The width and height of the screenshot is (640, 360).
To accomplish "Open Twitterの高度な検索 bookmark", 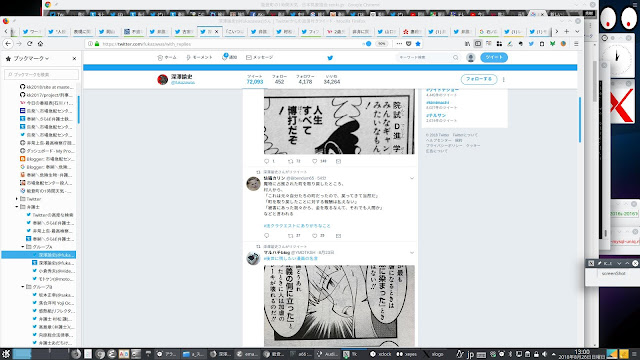I will click(50, 215).
